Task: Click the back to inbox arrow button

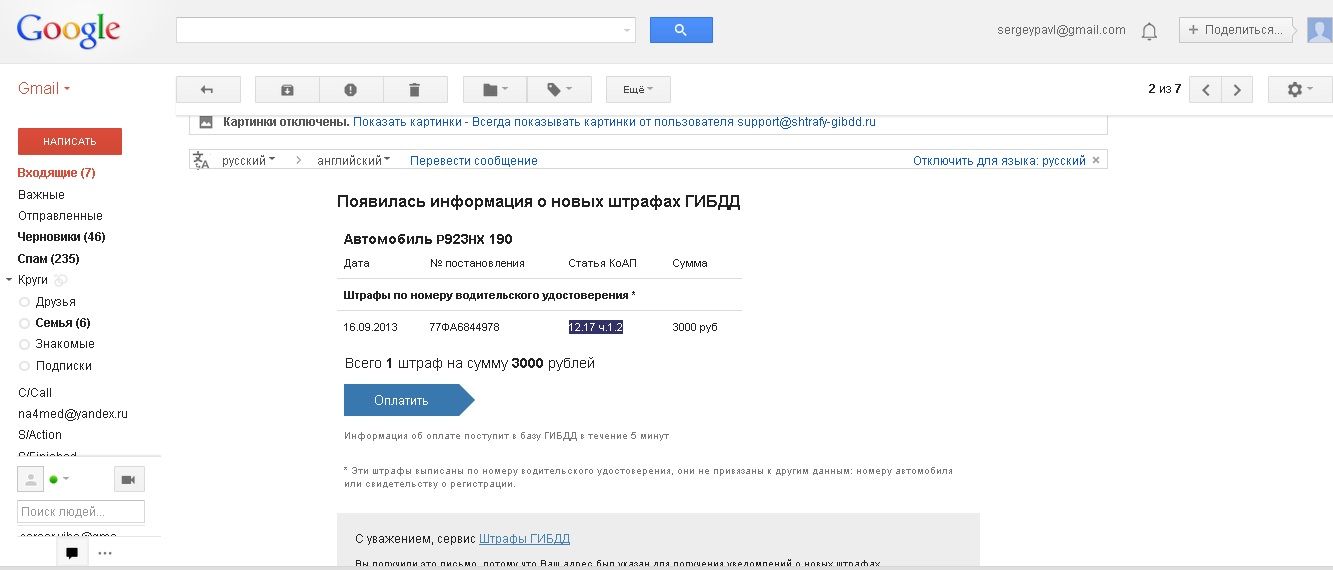Action: click(x=208, y=90)
